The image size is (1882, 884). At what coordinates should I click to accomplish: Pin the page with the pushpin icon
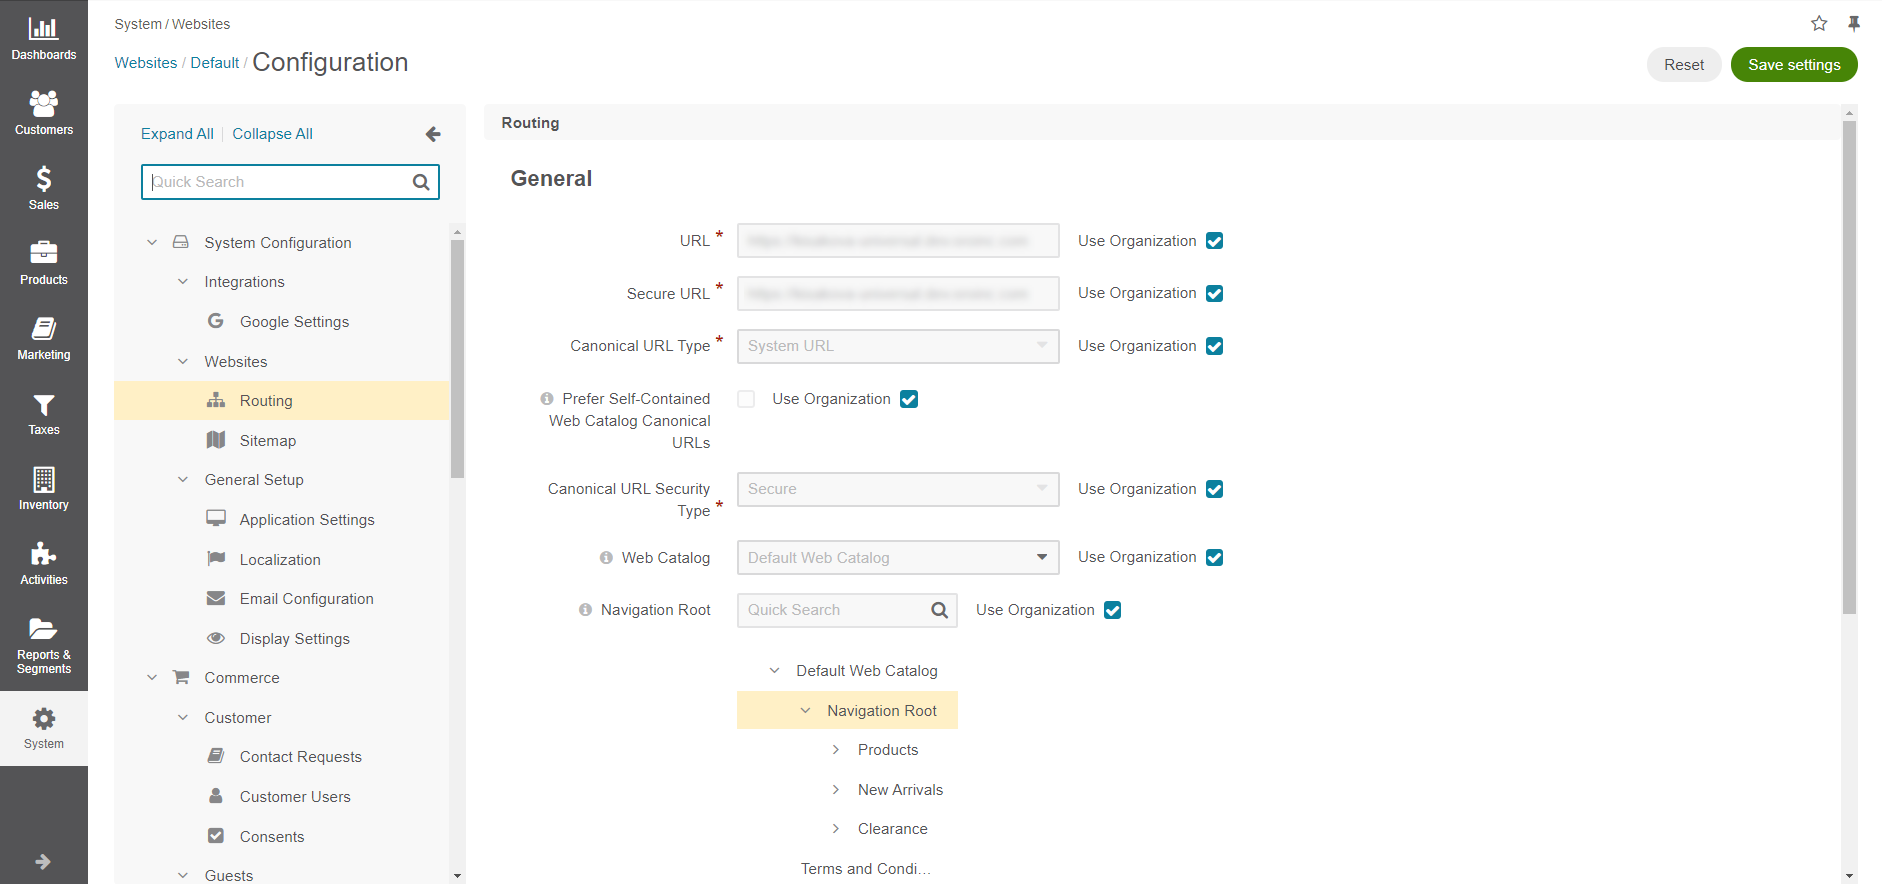click(1853, 23)
